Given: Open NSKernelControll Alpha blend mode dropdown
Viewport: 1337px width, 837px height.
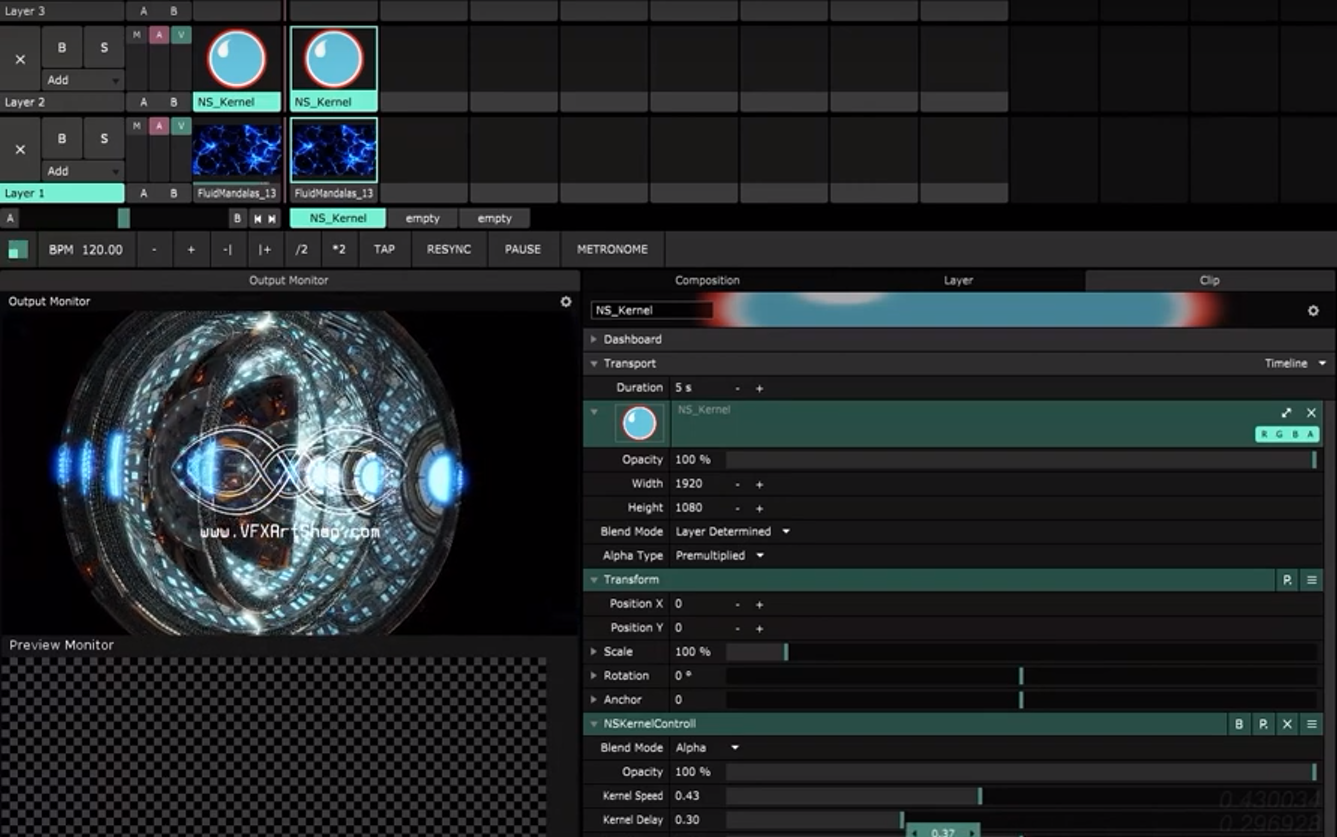Looking at the screenshot, I should tap(708, 748).
